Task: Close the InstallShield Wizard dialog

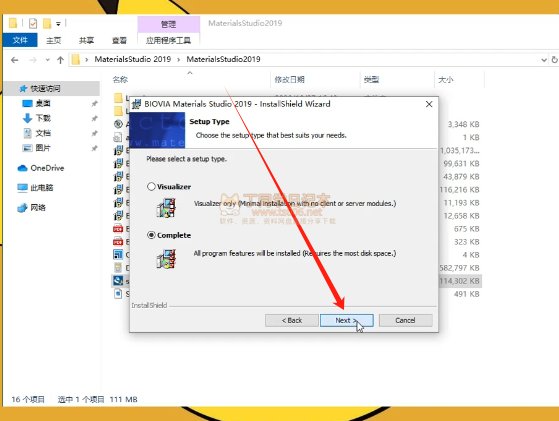Action: pyautogui.click(x=429, y=104)
